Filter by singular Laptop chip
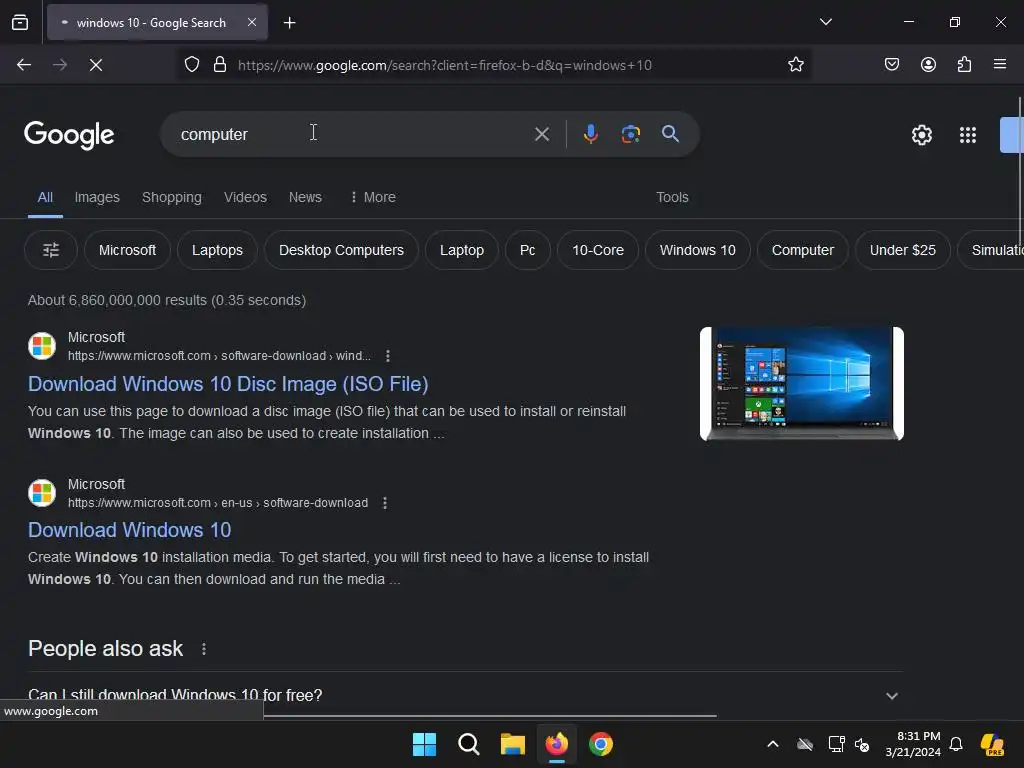The height and width of the screenshot is (768, 1024). pyautogui.click(x=462, y=250)
